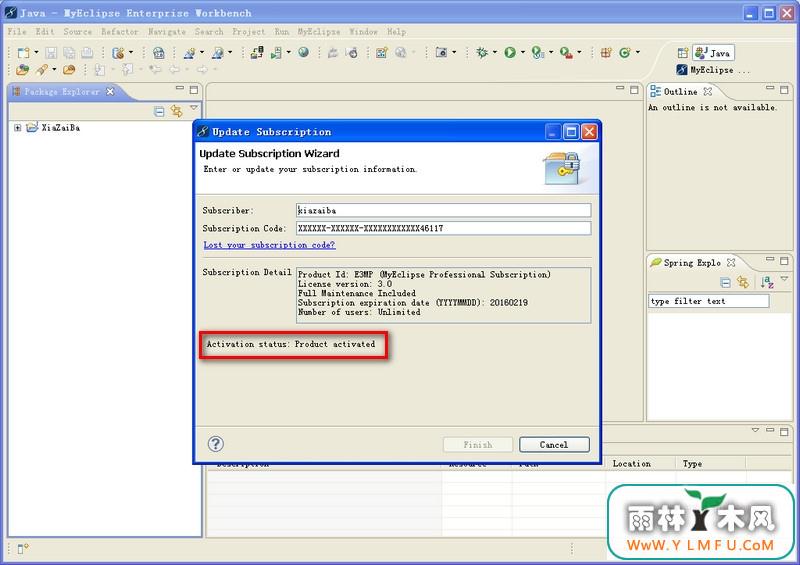
Task: Select the Outline tab
Action: [680, 92]
